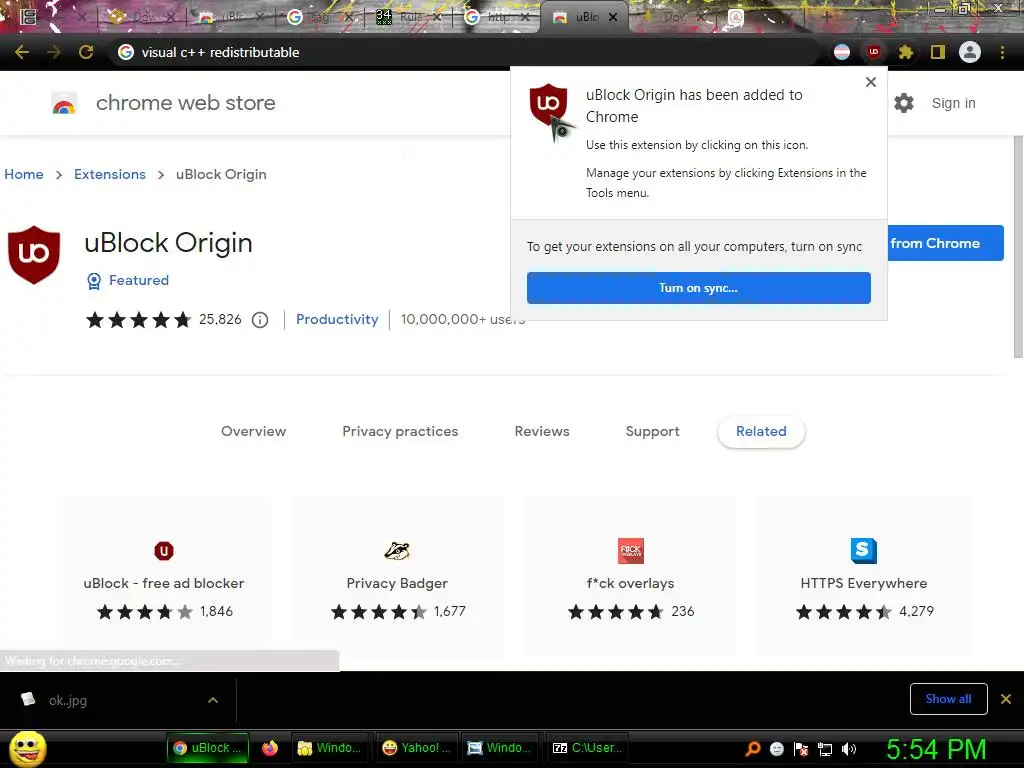Switch to the Overview tab
The width and height of the screenshot is (1024, 768).
tap(253, 431)
